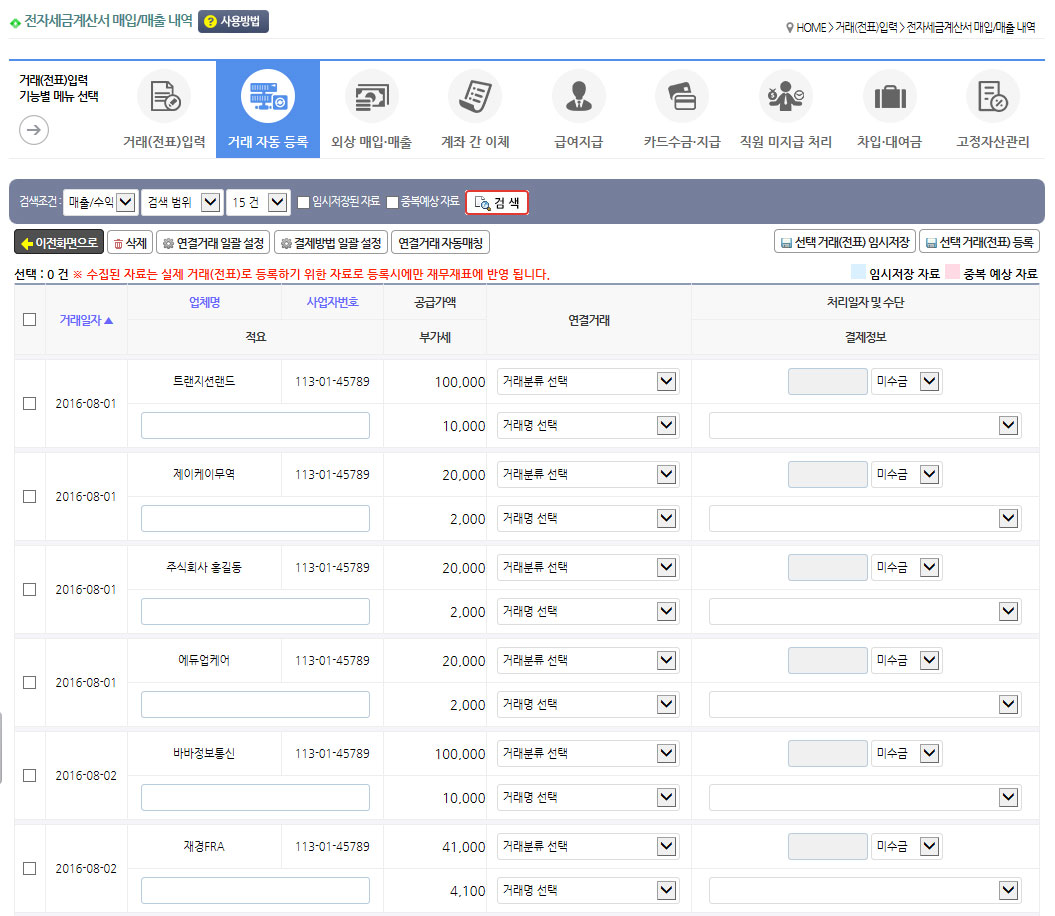Open the 계좌 간 이체 icon
Image resolution: width=1055 pixels, height=916 pixels.
[475, 97]
